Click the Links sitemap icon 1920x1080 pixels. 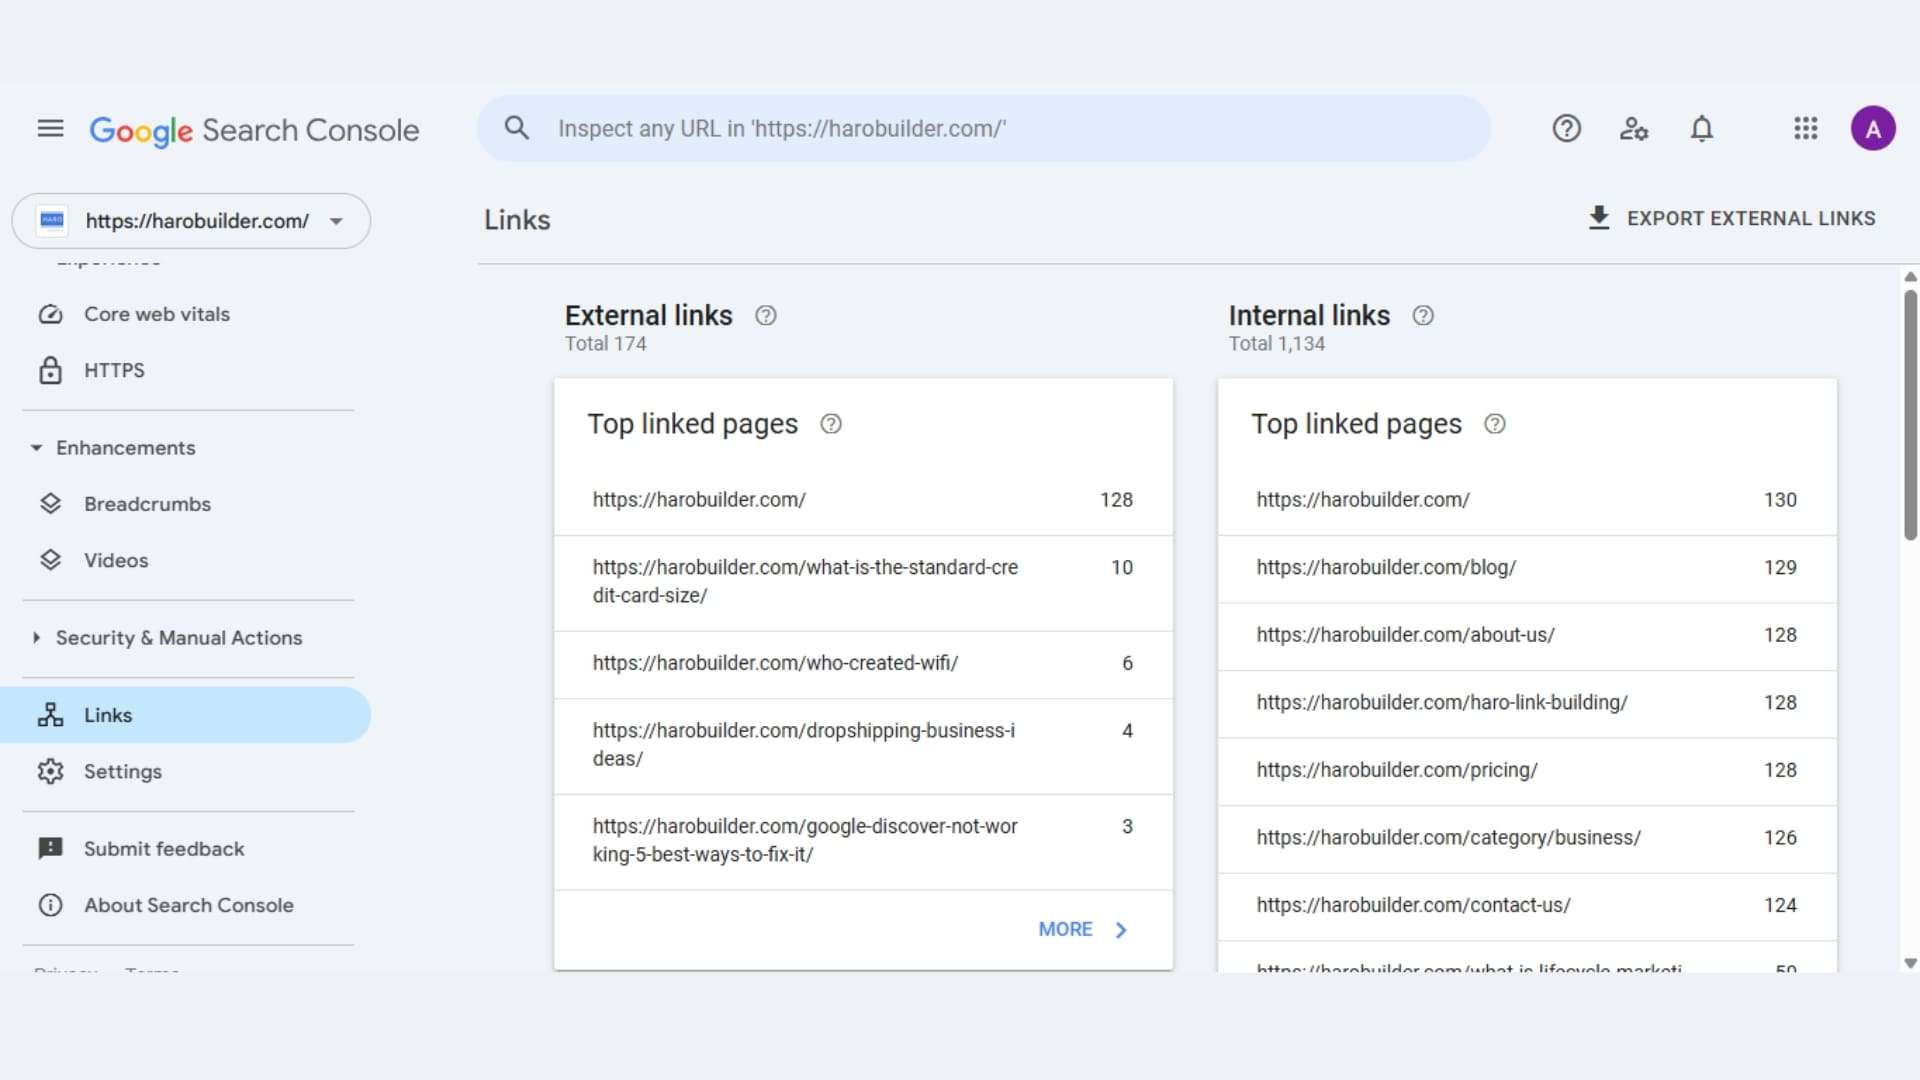point(51,715)
